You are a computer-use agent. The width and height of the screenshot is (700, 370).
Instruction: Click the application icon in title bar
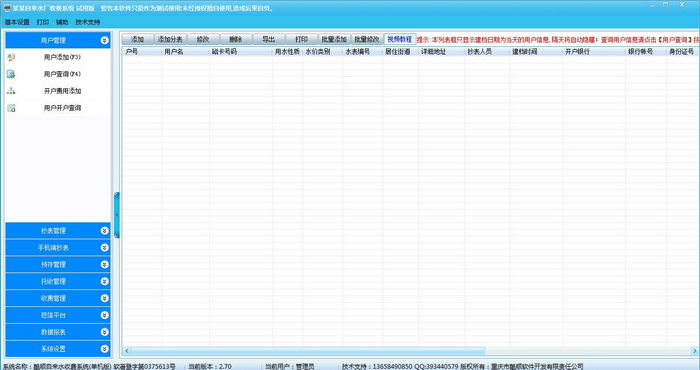(7, 8)
